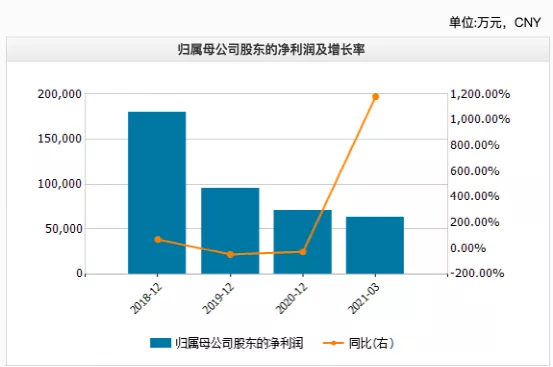Toggle the 归属母公司股东的净利润 legend label
This screenshot has height=367, width=553.
[x=239, y=343]
